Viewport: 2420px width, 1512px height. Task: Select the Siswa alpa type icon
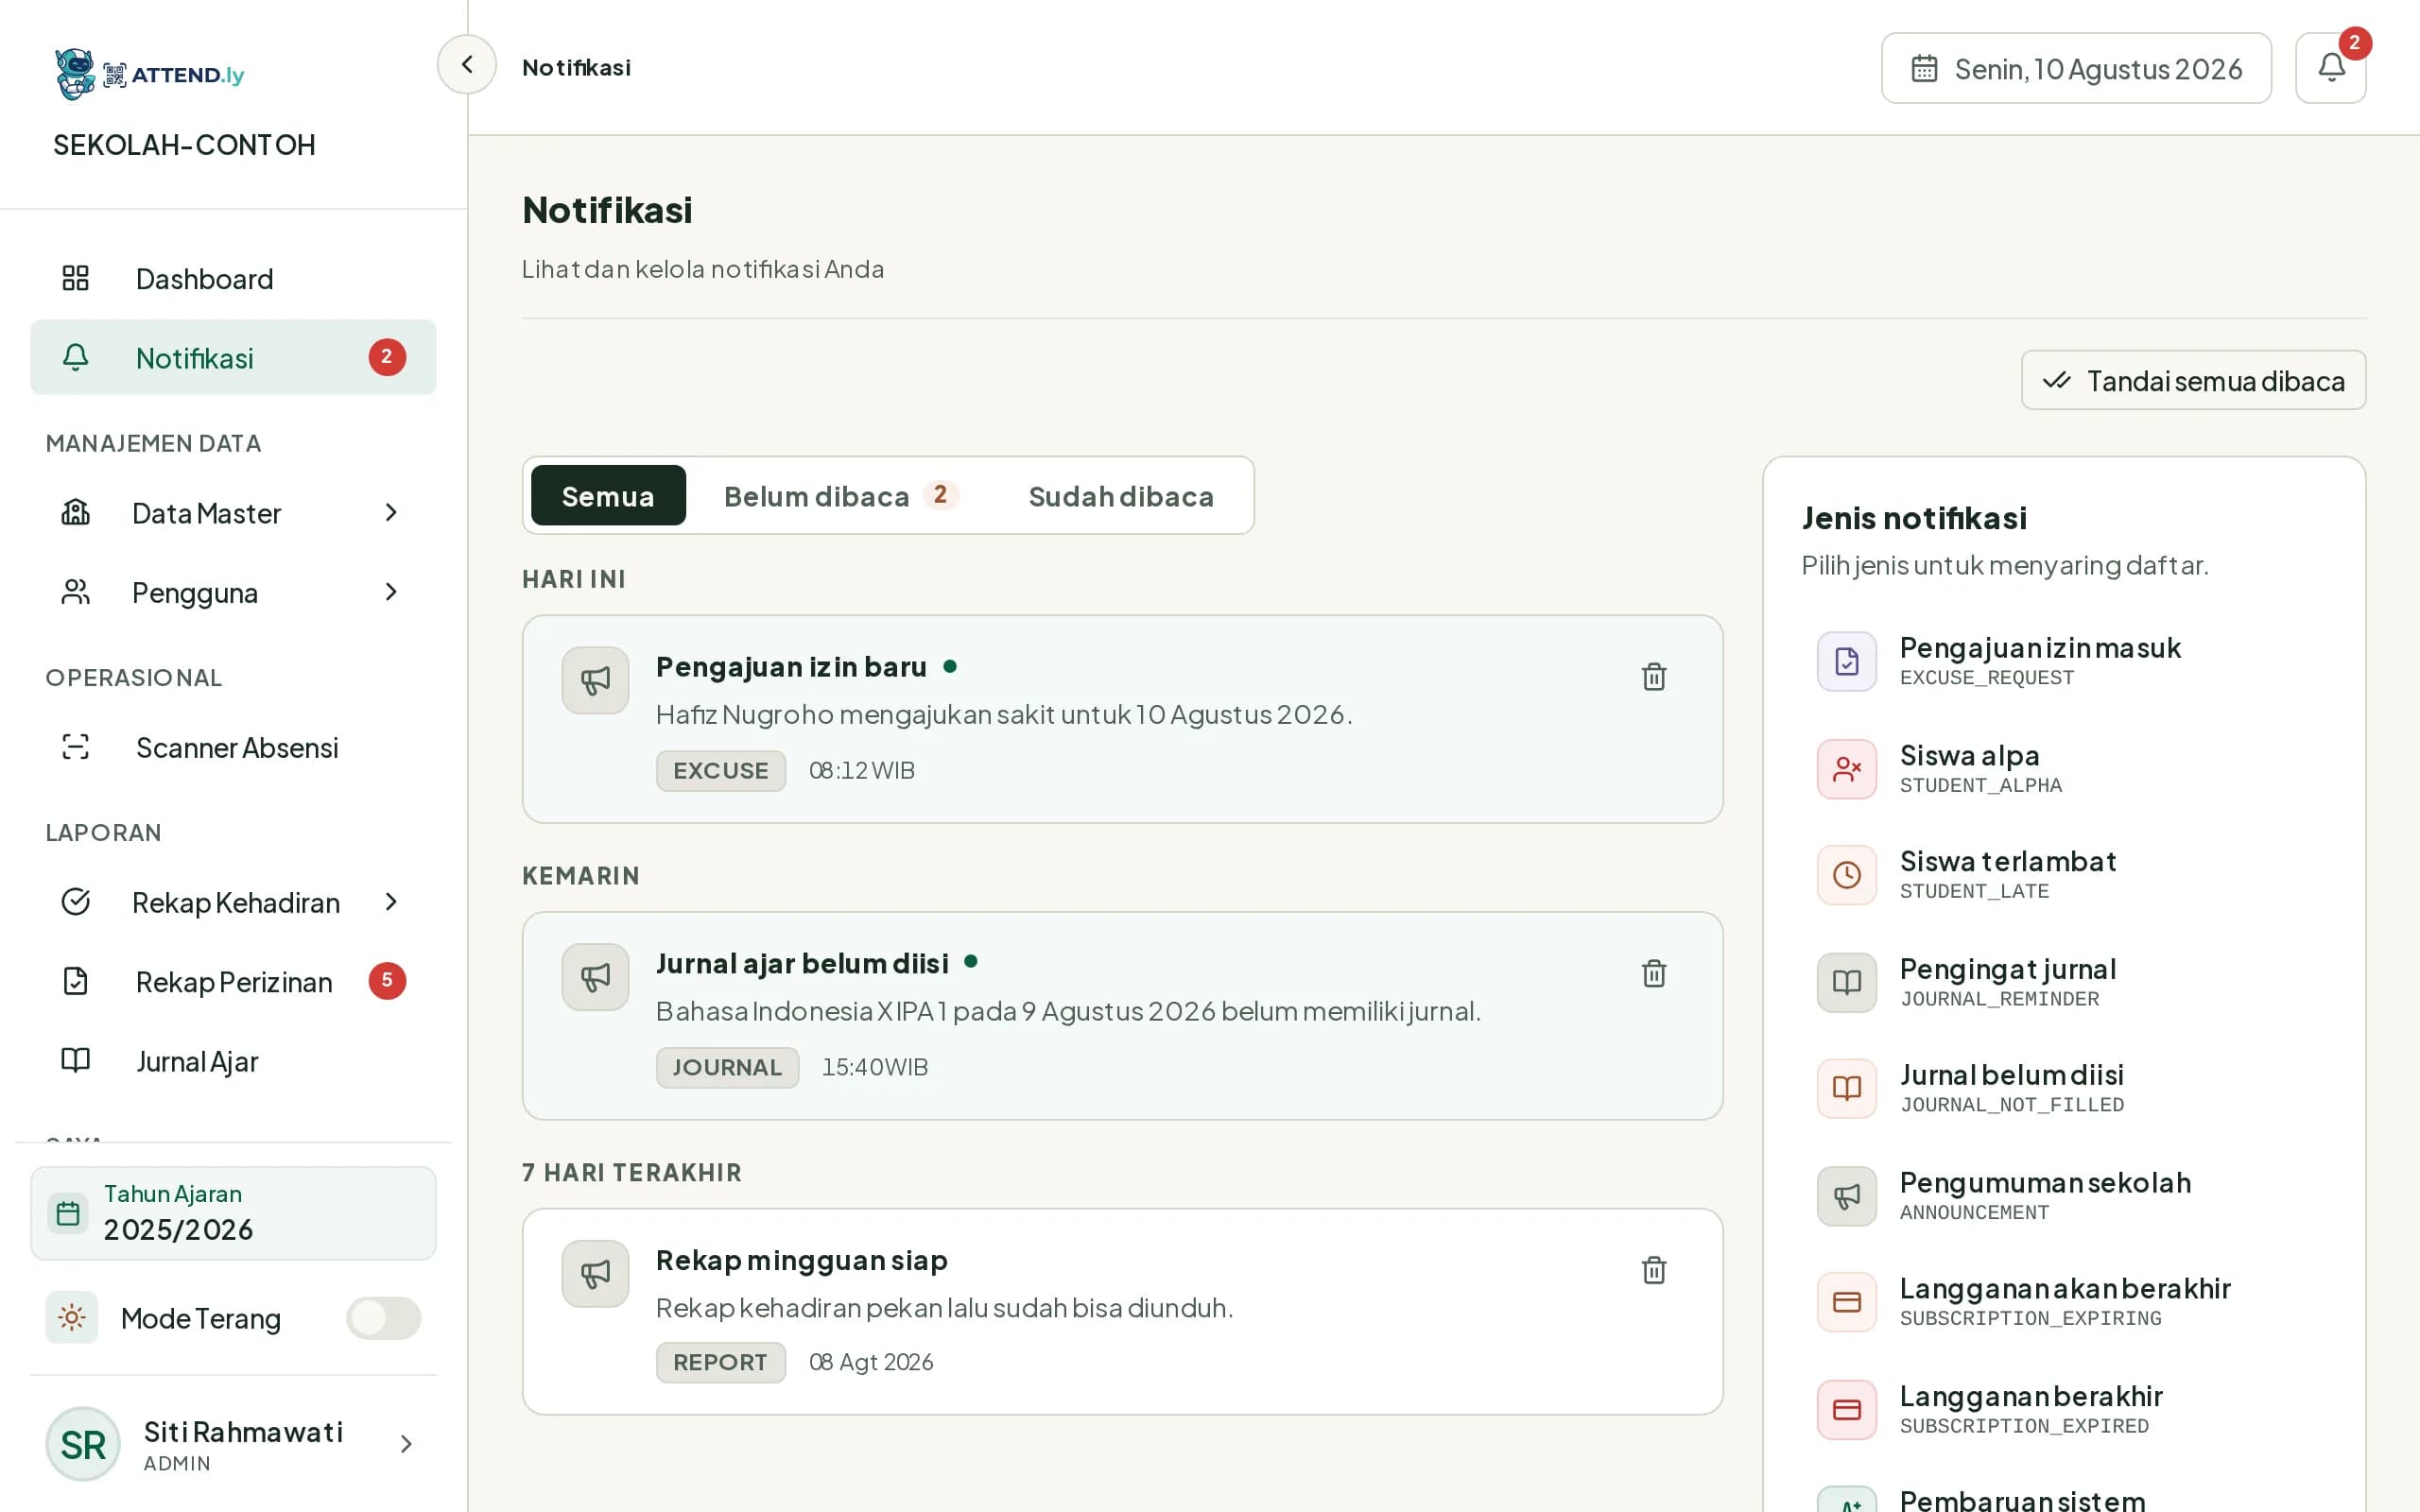pos(1846,769)
